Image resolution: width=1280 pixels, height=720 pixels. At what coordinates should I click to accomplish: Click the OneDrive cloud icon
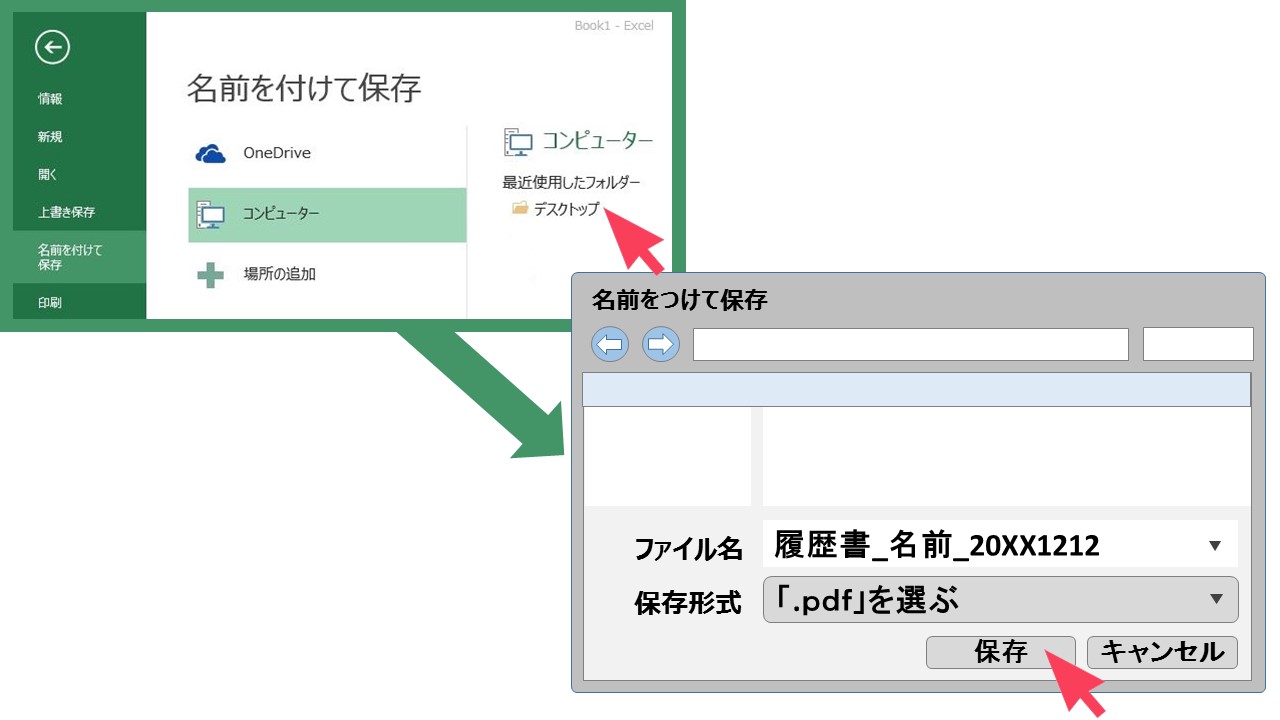pyautogui.click(x=210, y=154)
